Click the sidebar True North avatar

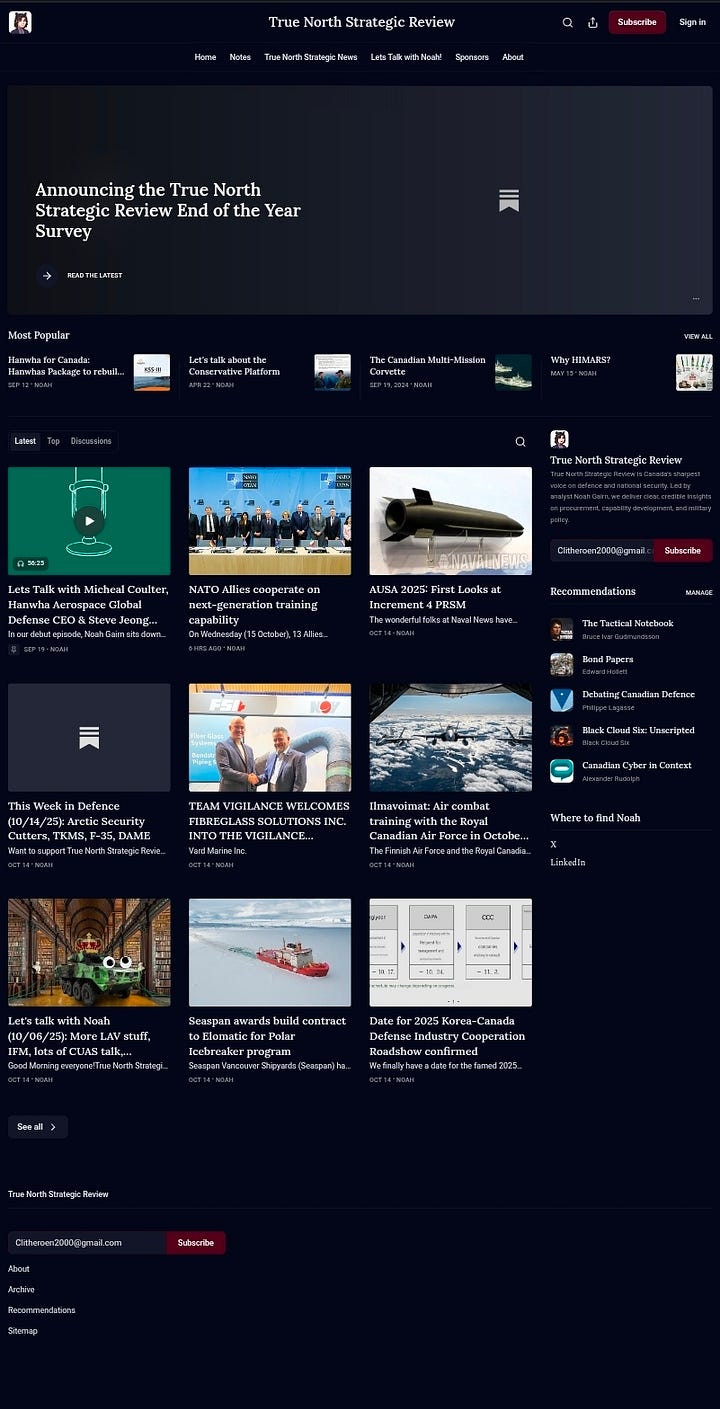pyautogui.click(x=559, y=439)
